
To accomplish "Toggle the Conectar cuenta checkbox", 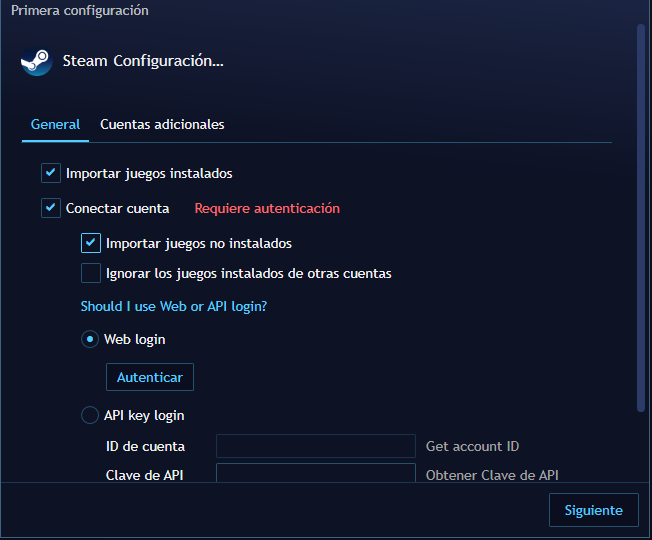I will tap(51, 208).
